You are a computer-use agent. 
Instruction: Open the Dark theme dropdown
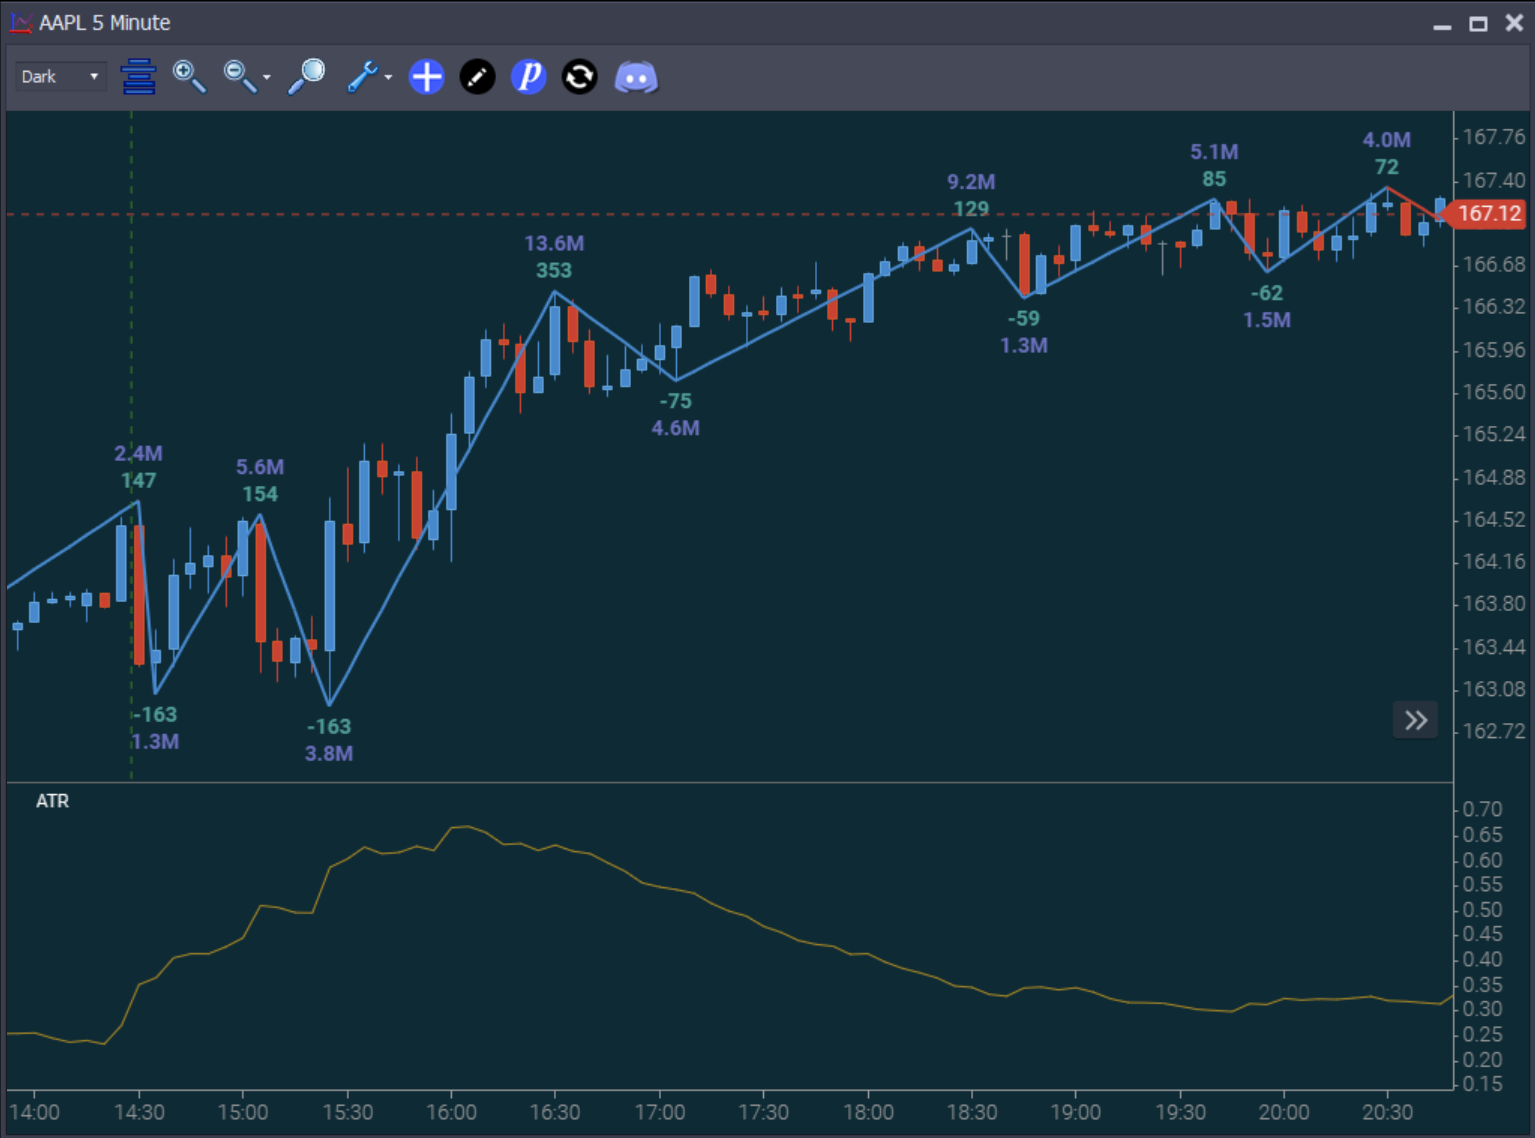[x=60, y=77]
